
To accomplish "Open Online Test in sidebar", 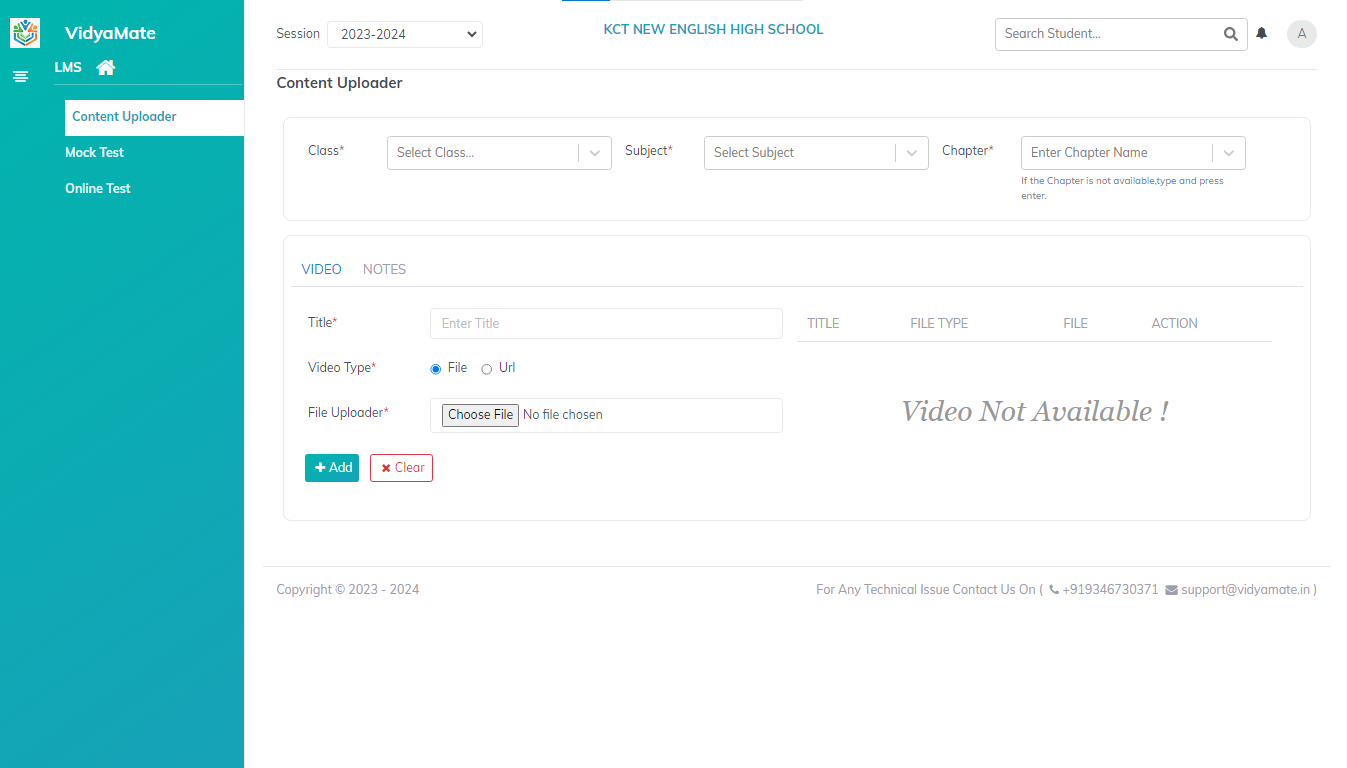I will coord(98,189).
